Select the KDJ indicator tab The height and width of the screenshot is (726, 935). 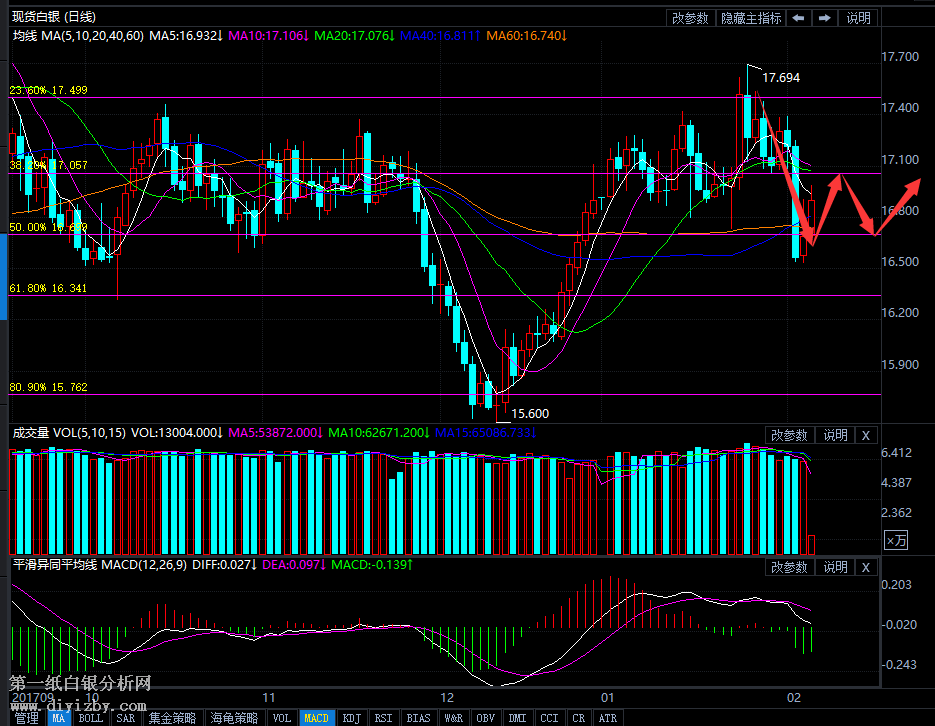[x=351, y=718]
